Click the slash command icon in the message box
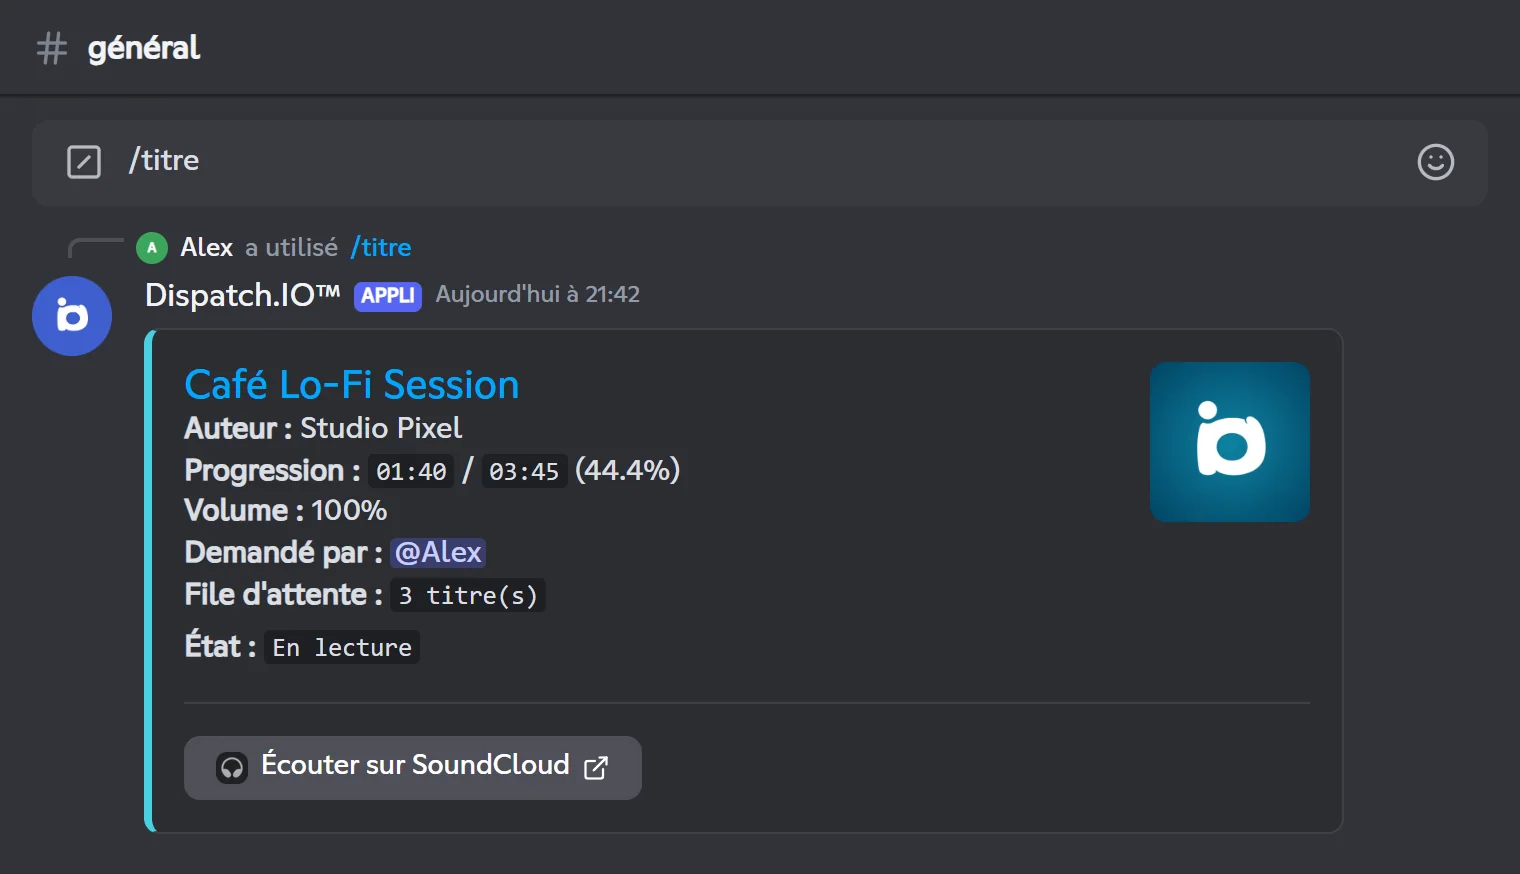The height and width of the screenshot is (874, 1520). click(x=84, y=162)
